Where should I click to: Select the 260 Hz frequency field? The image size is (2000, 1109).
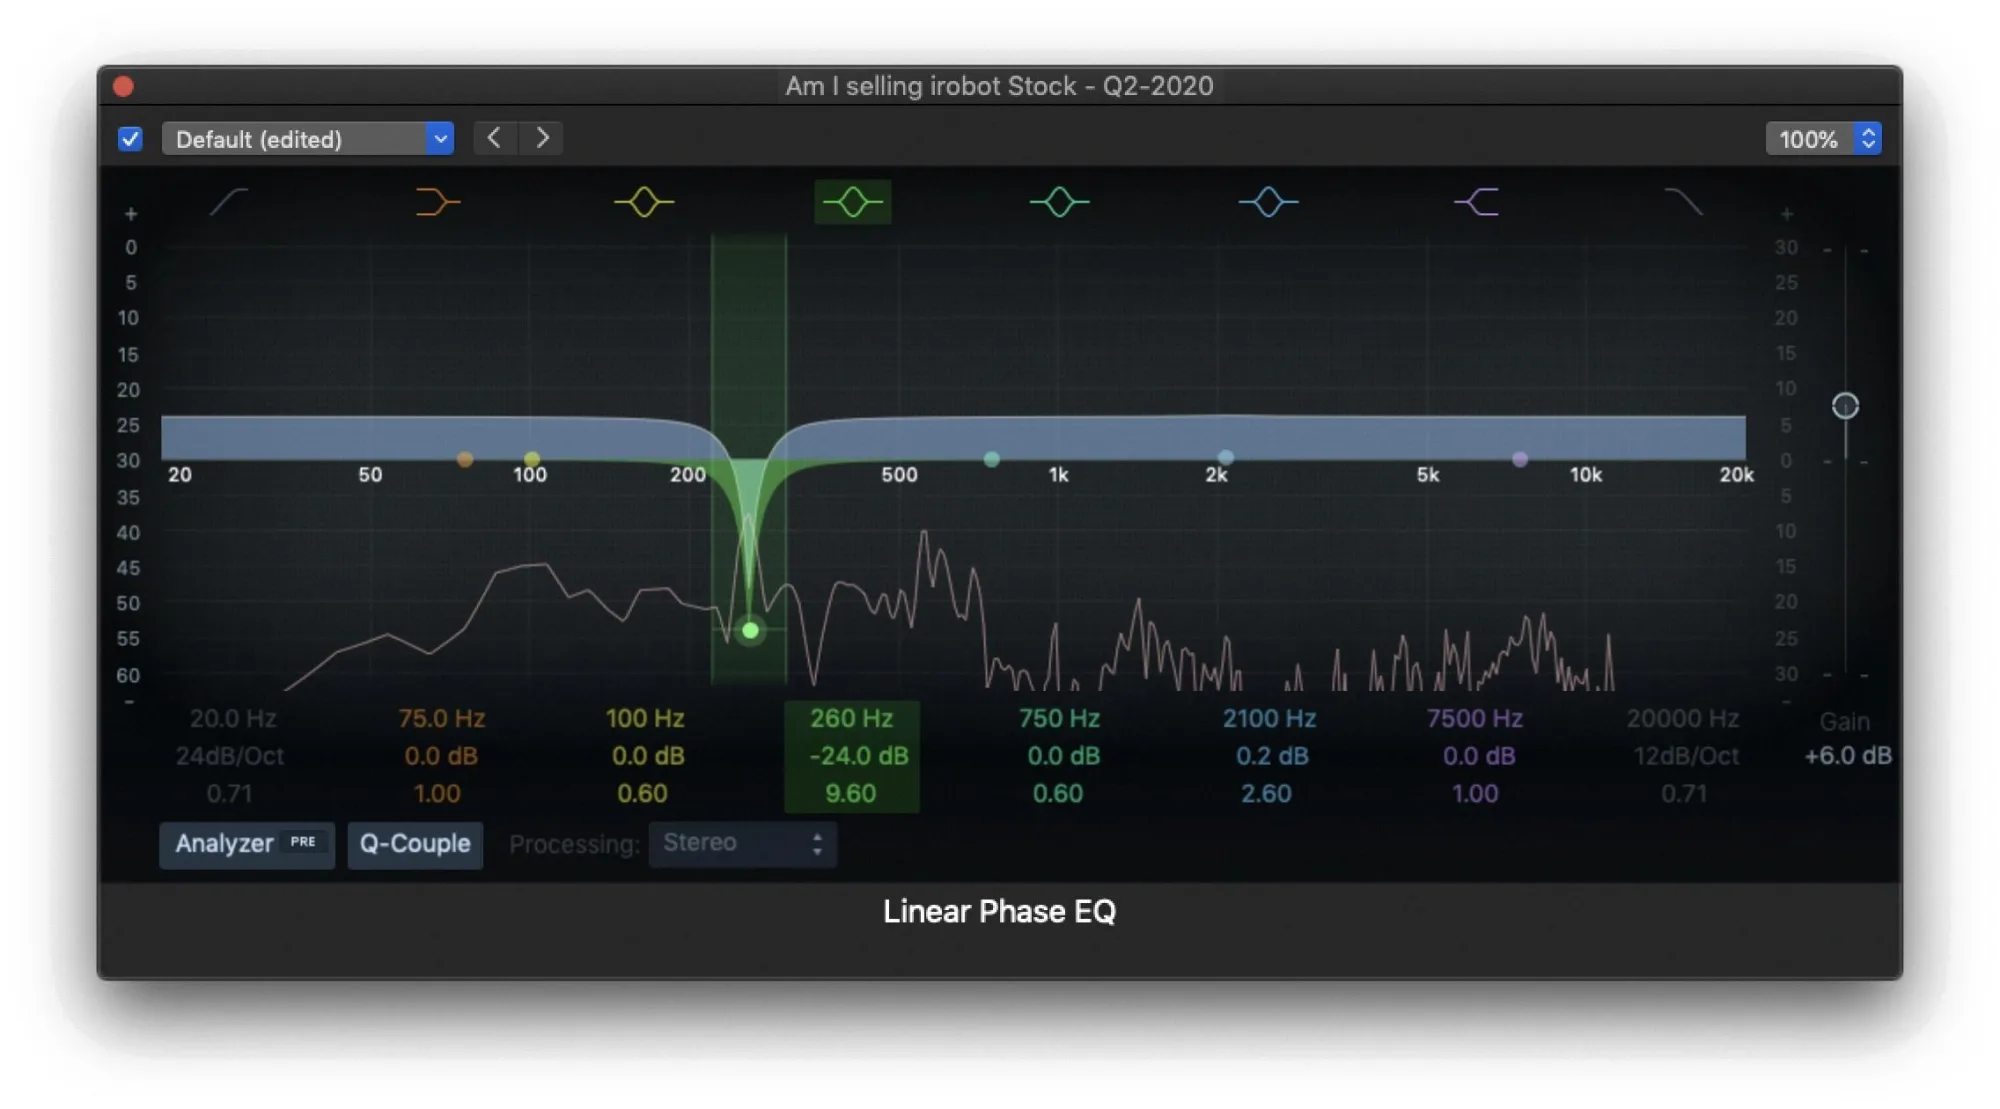[x=851, y=718]
